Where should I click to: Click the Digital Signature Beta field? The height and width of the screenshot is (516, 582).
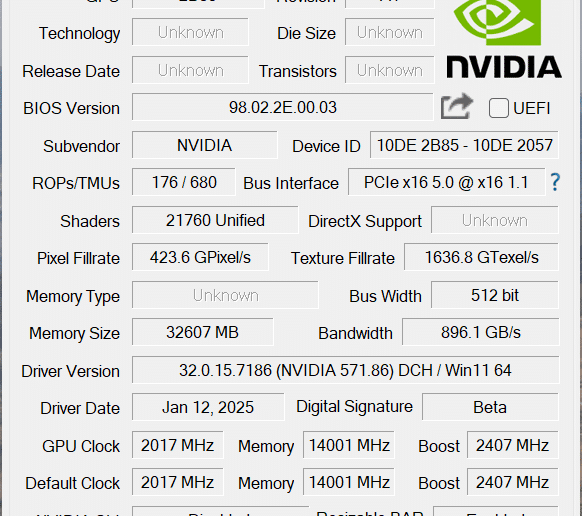[x=490, y=407]
